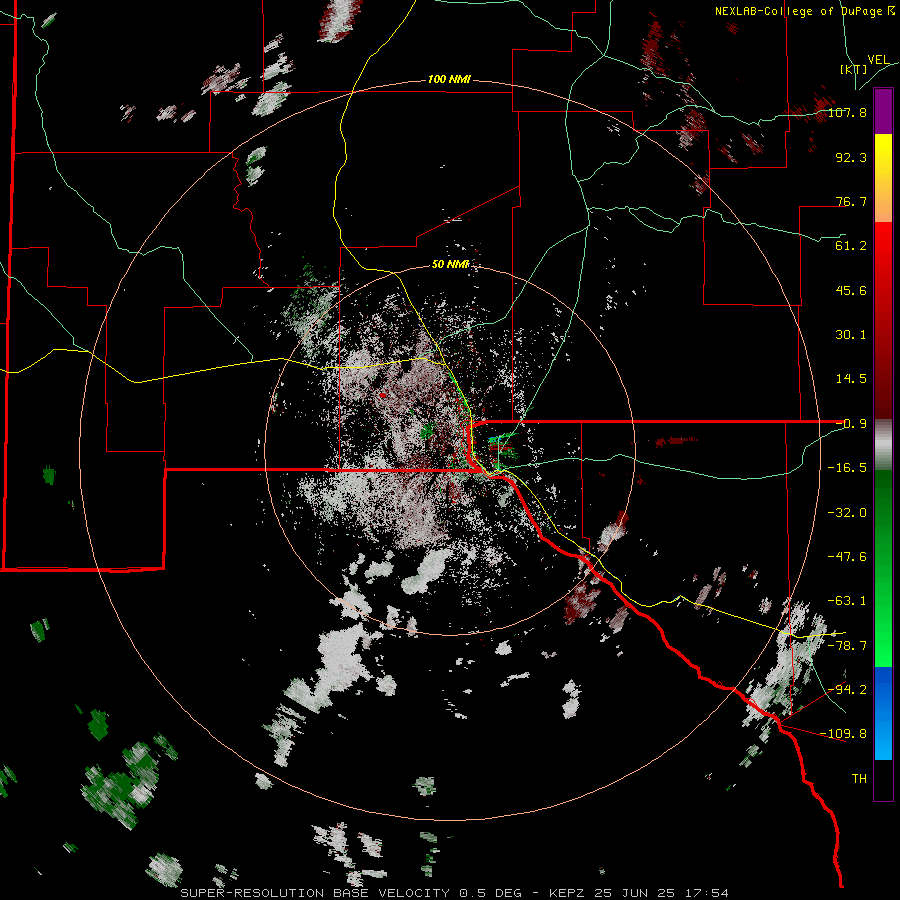The width and height of the screenshot is (900, 900).
Task: Click the 61.2 velocity scale value
Action: [851, 246]
